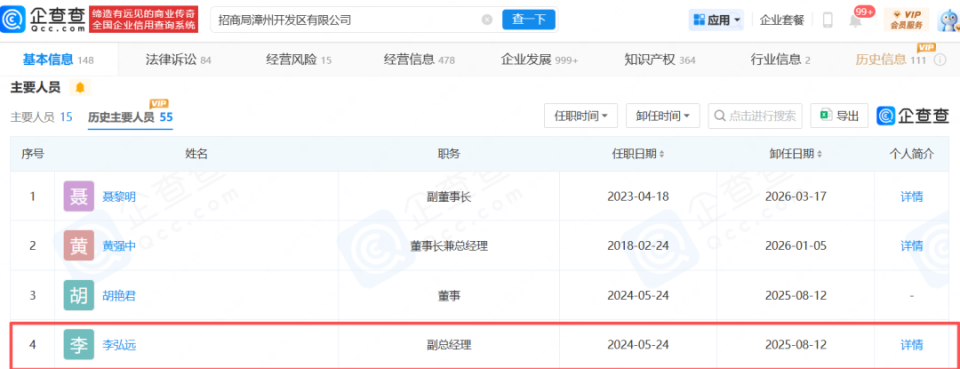Image resolution: width=960 pixels, height=369 pixels.
Task: Click the 点击进行搜索 personnel search field
Action: pos(756,116)
